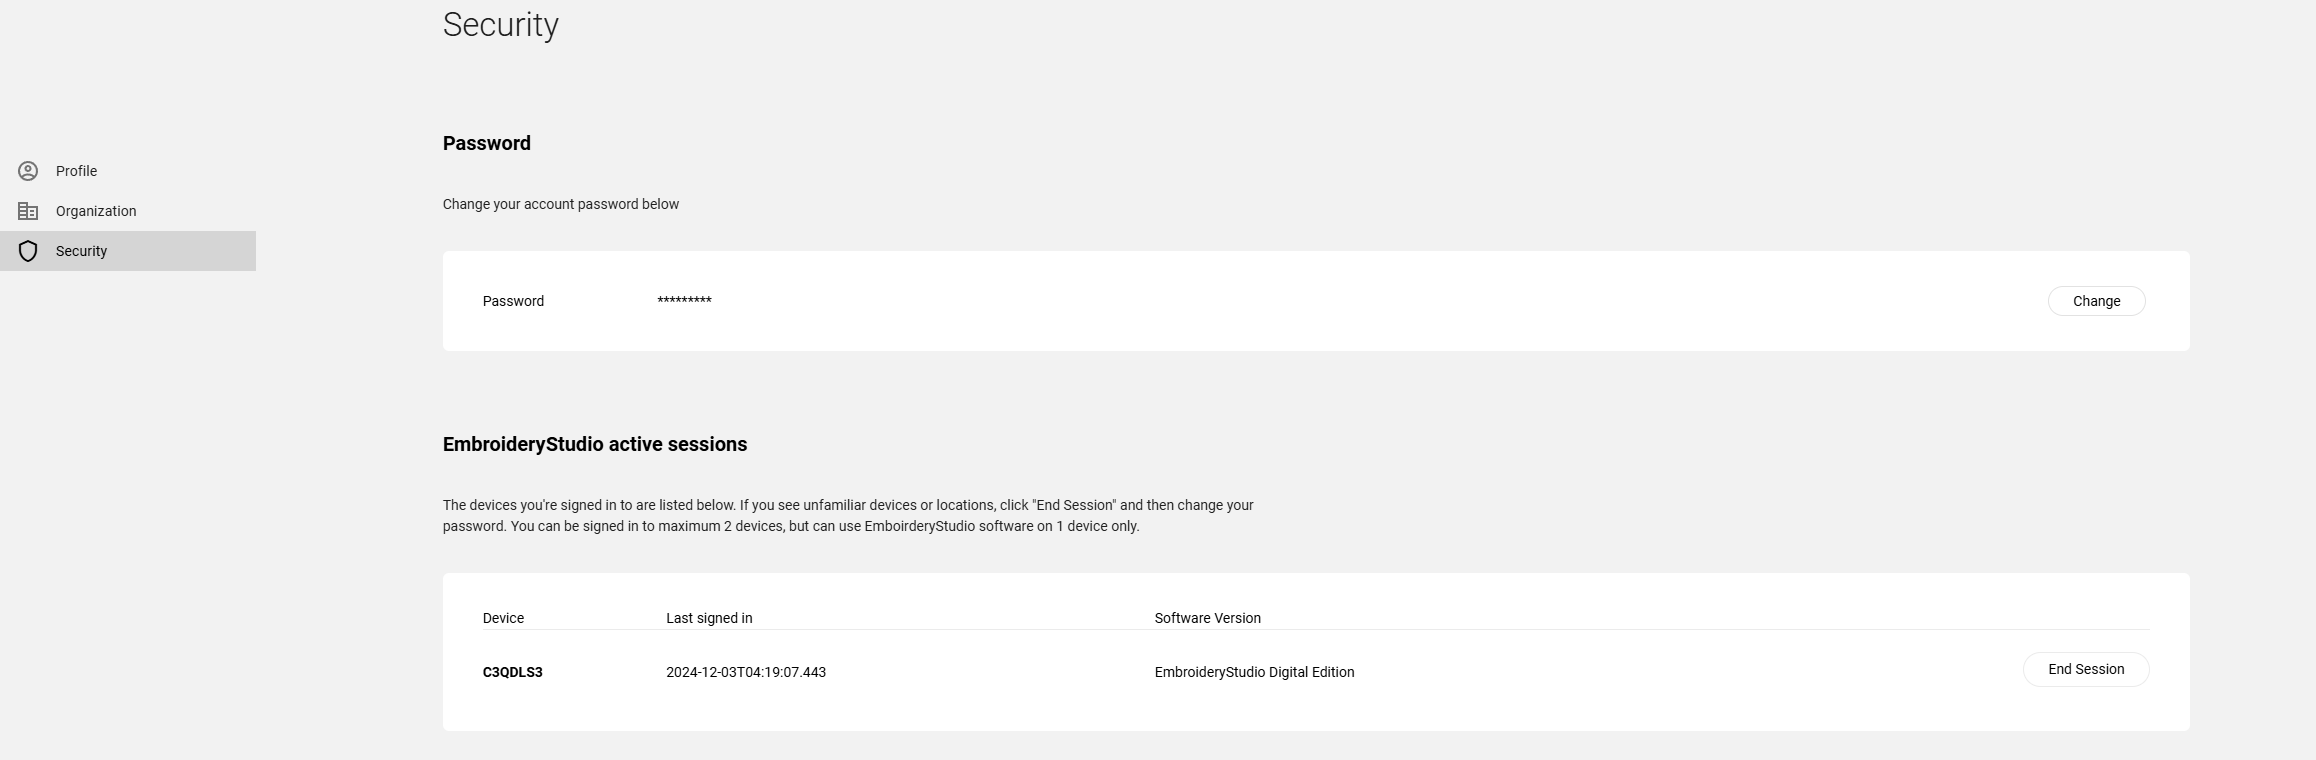Click the Software Version column header
Image resolution: width=2316 pixels, height=760 pixels.
1207,618
